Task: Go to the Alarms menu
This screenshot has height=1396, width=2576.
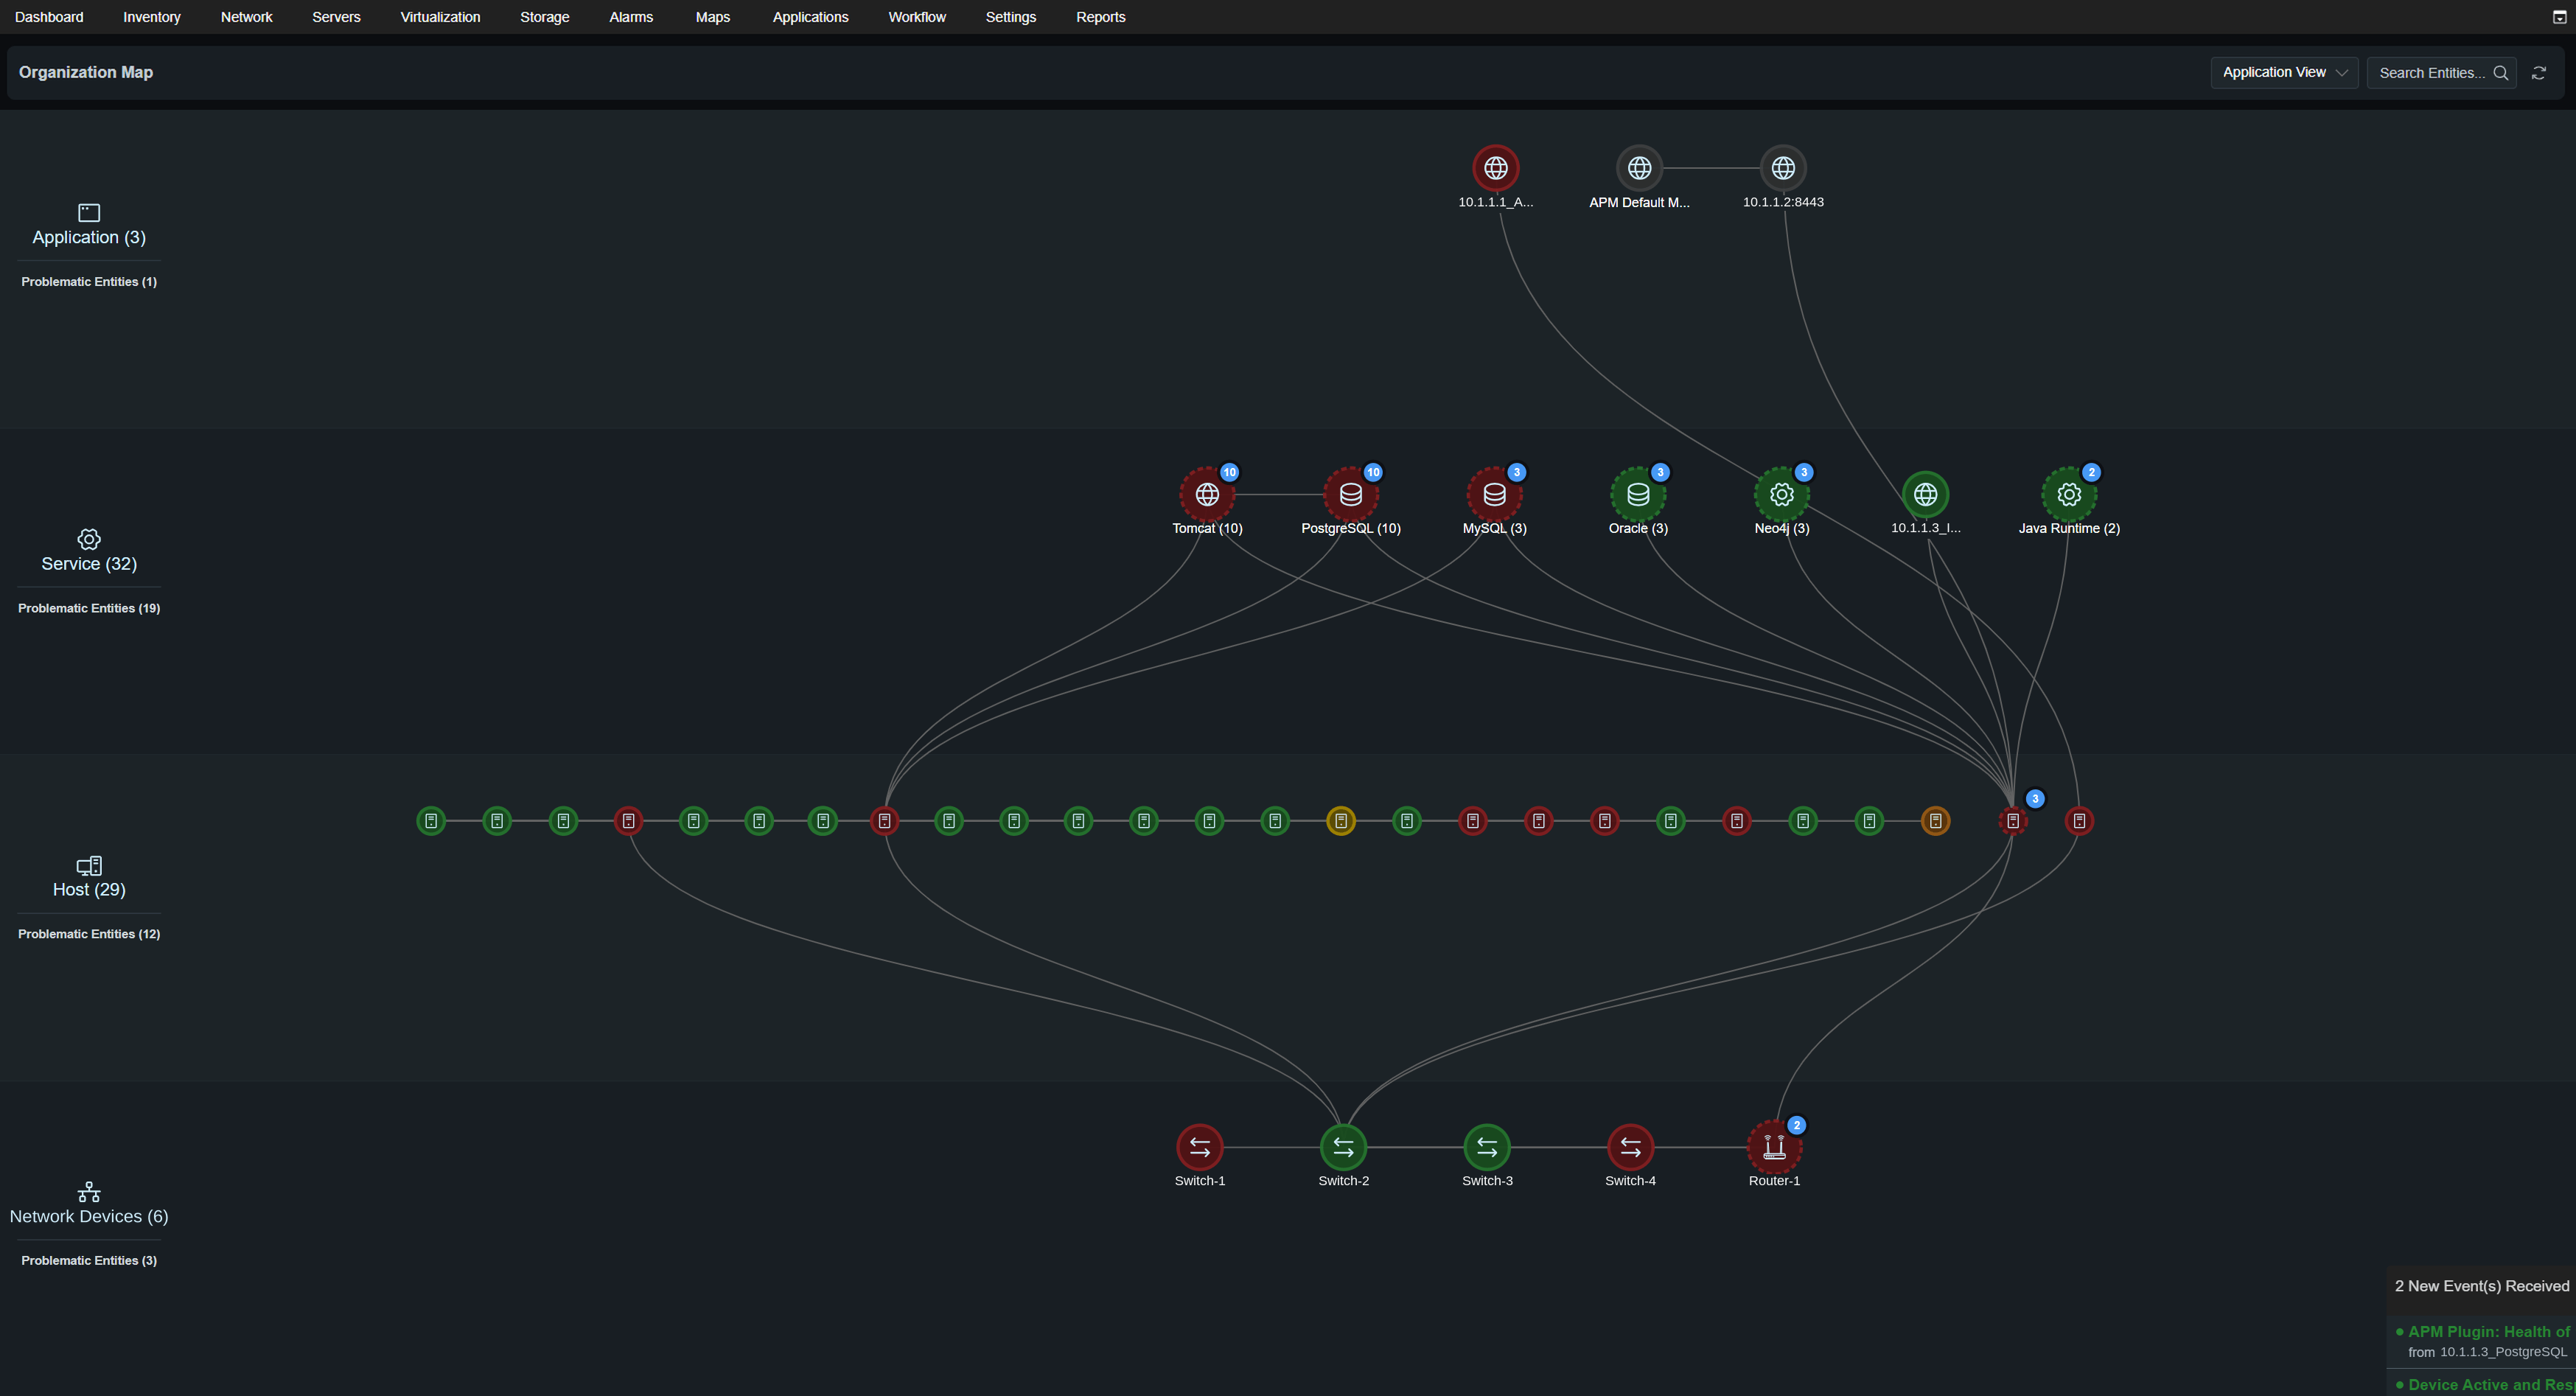Action: (631, 17)
